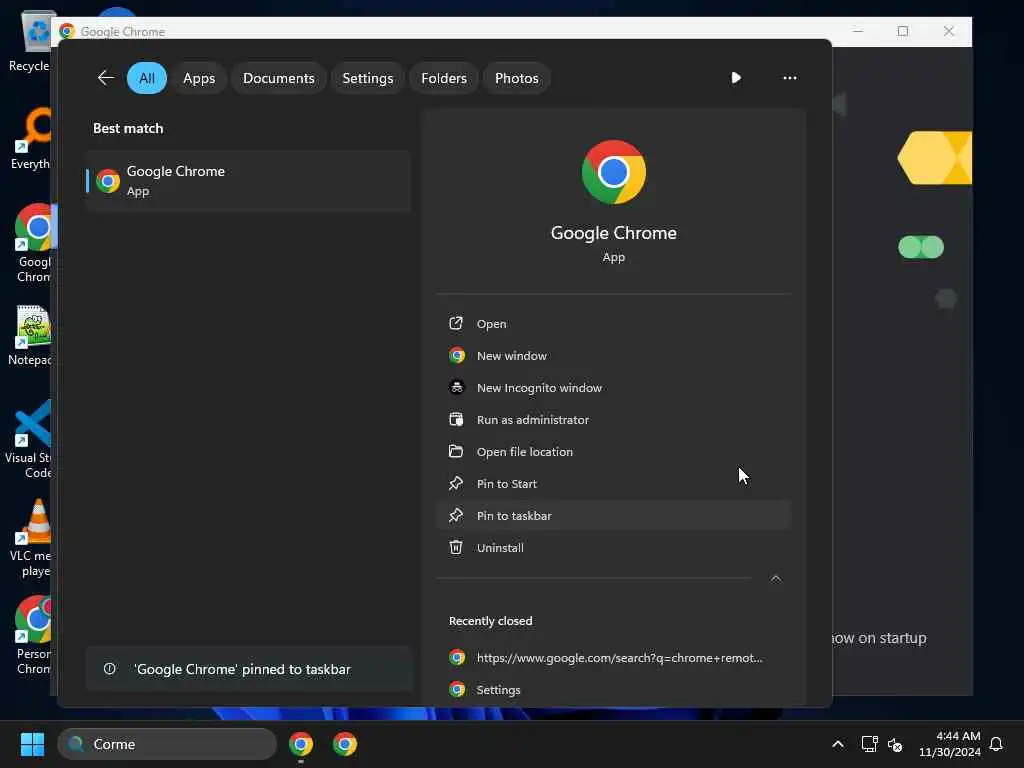This screenshot has height=768, width=1024.
Task: Select Run as administrator
Action: (613, 420)
